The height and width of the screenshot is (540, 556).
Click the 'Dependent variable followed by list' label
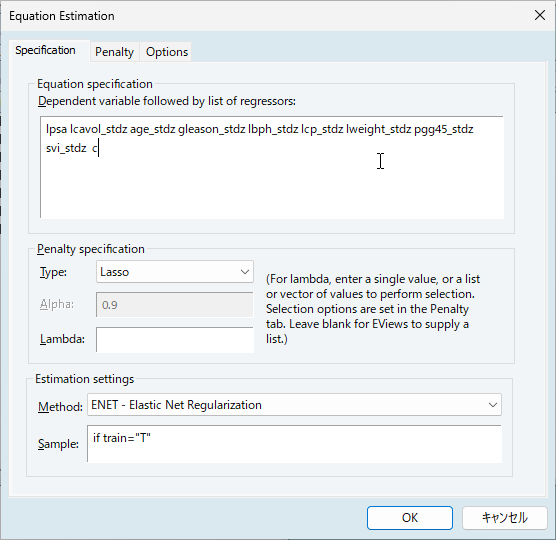(167, 101)
